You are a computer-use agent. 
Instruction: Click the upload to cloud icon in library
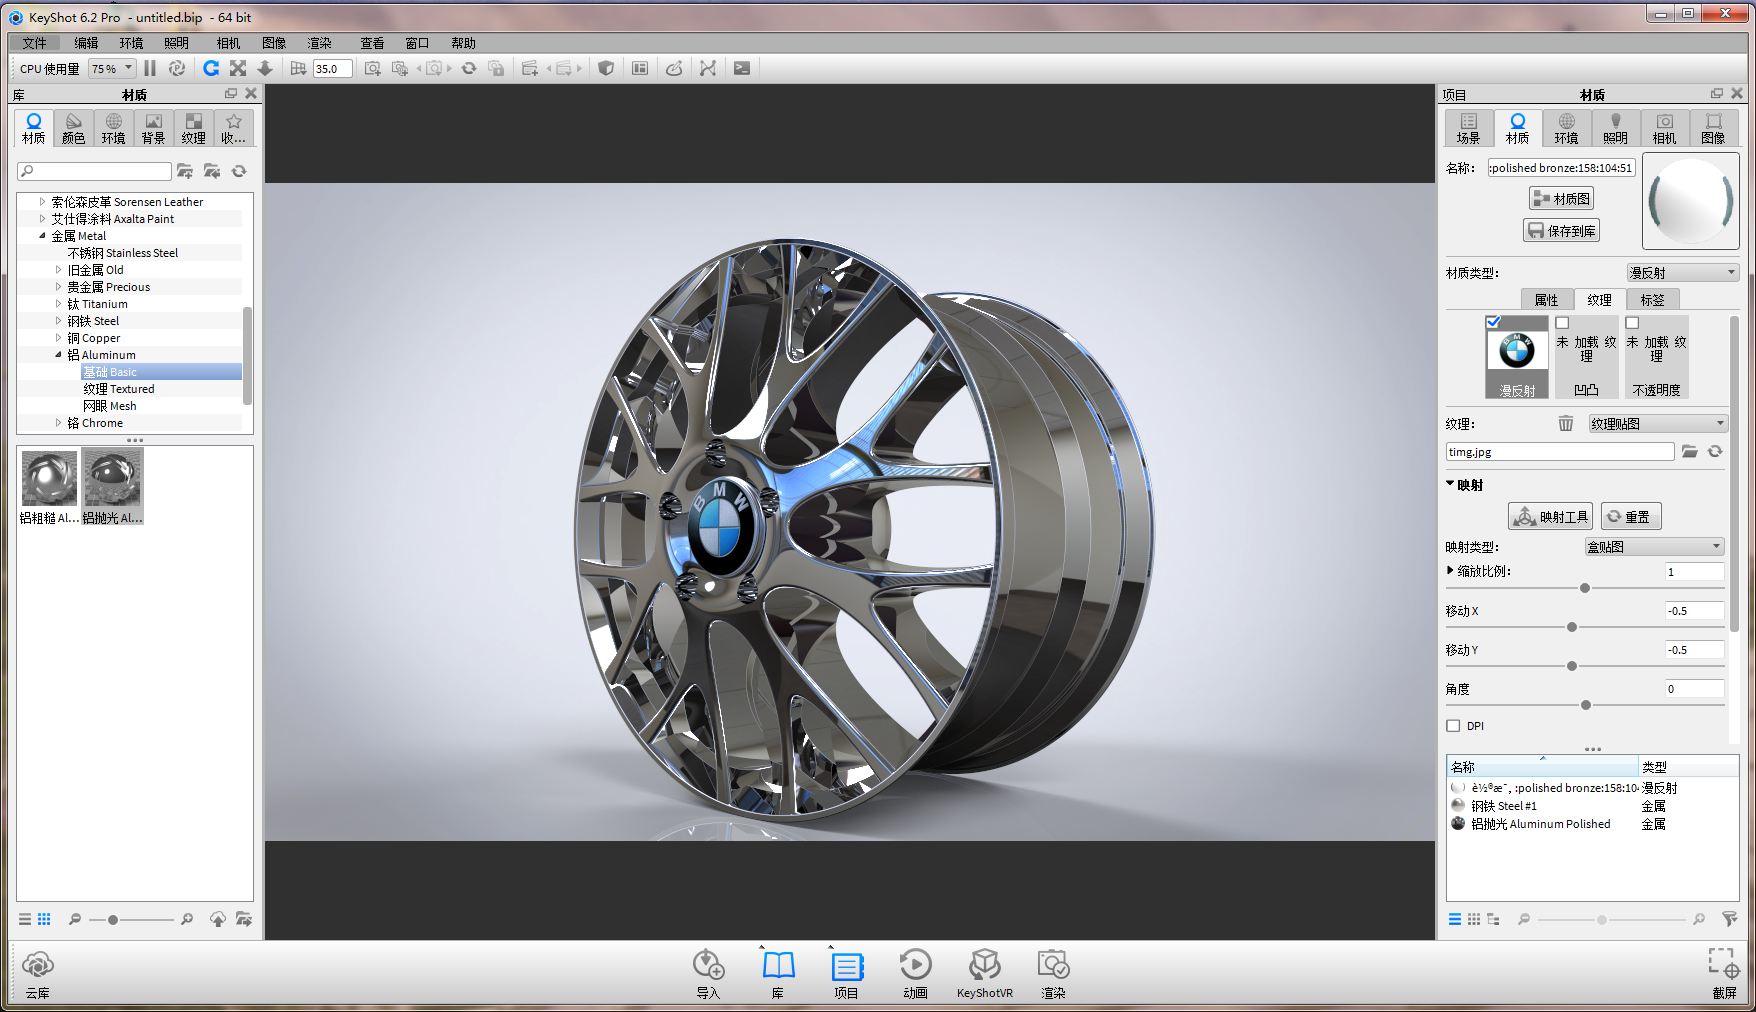tap(217, 919)
